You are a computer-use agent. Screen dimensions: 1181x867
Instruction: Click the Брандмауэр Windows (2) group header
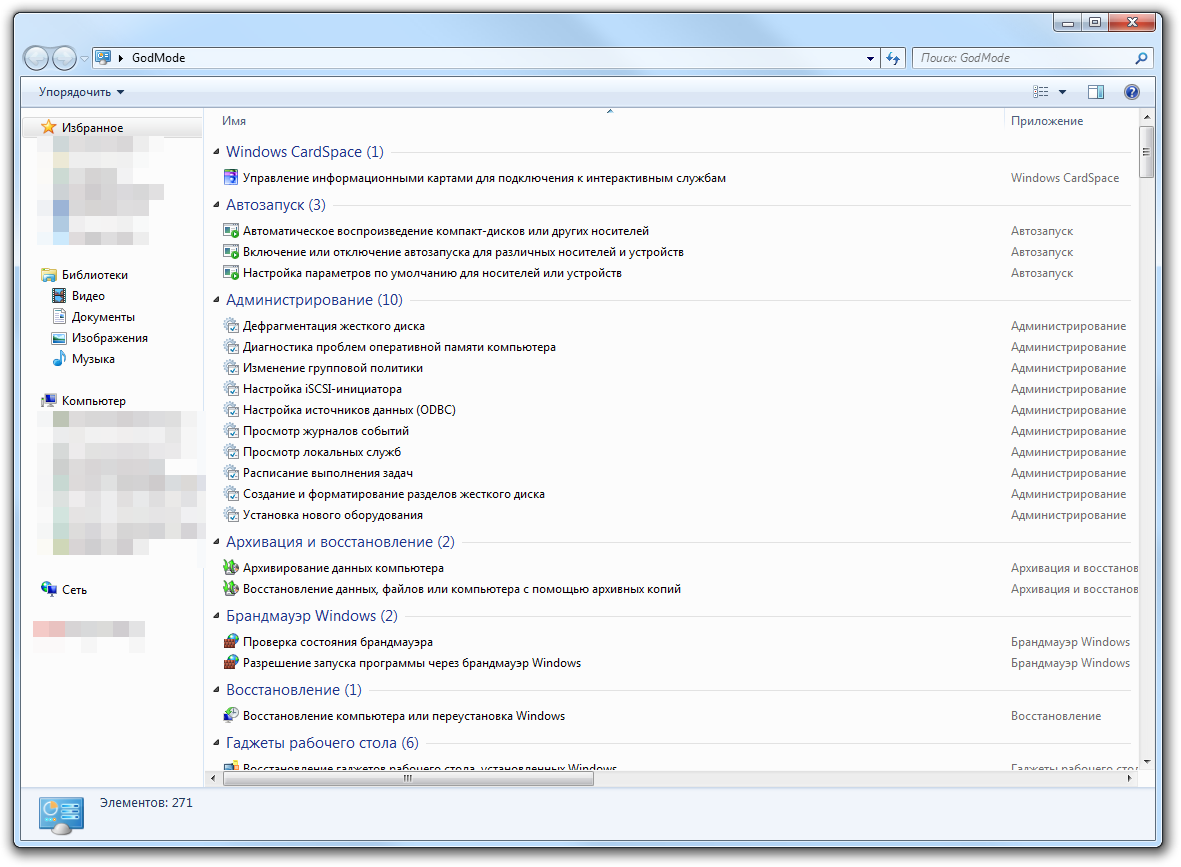pos(312,616)
